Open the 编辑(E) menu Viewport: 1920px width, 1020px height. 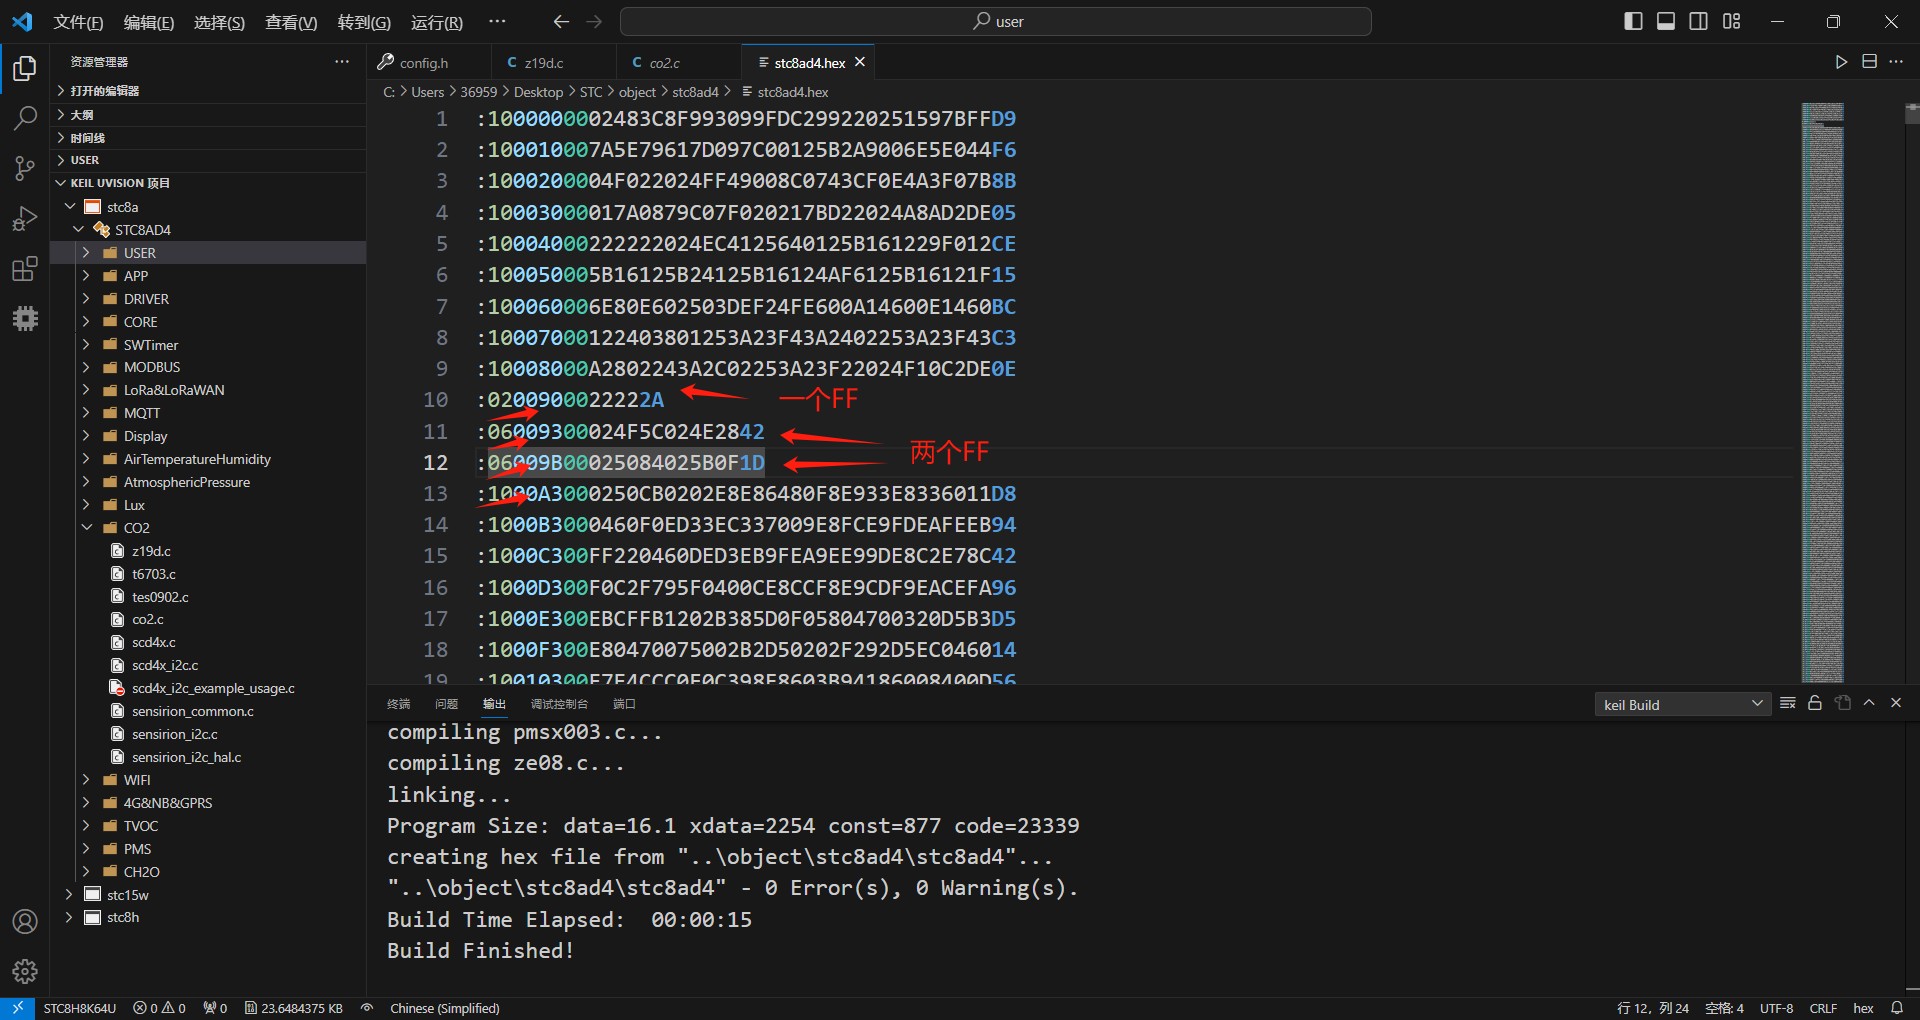[149, 22]
